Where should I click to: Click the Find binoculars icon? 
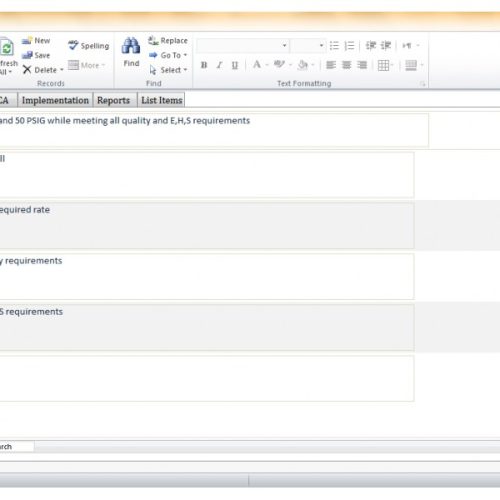pyautogui.click(x=131, y=46)
